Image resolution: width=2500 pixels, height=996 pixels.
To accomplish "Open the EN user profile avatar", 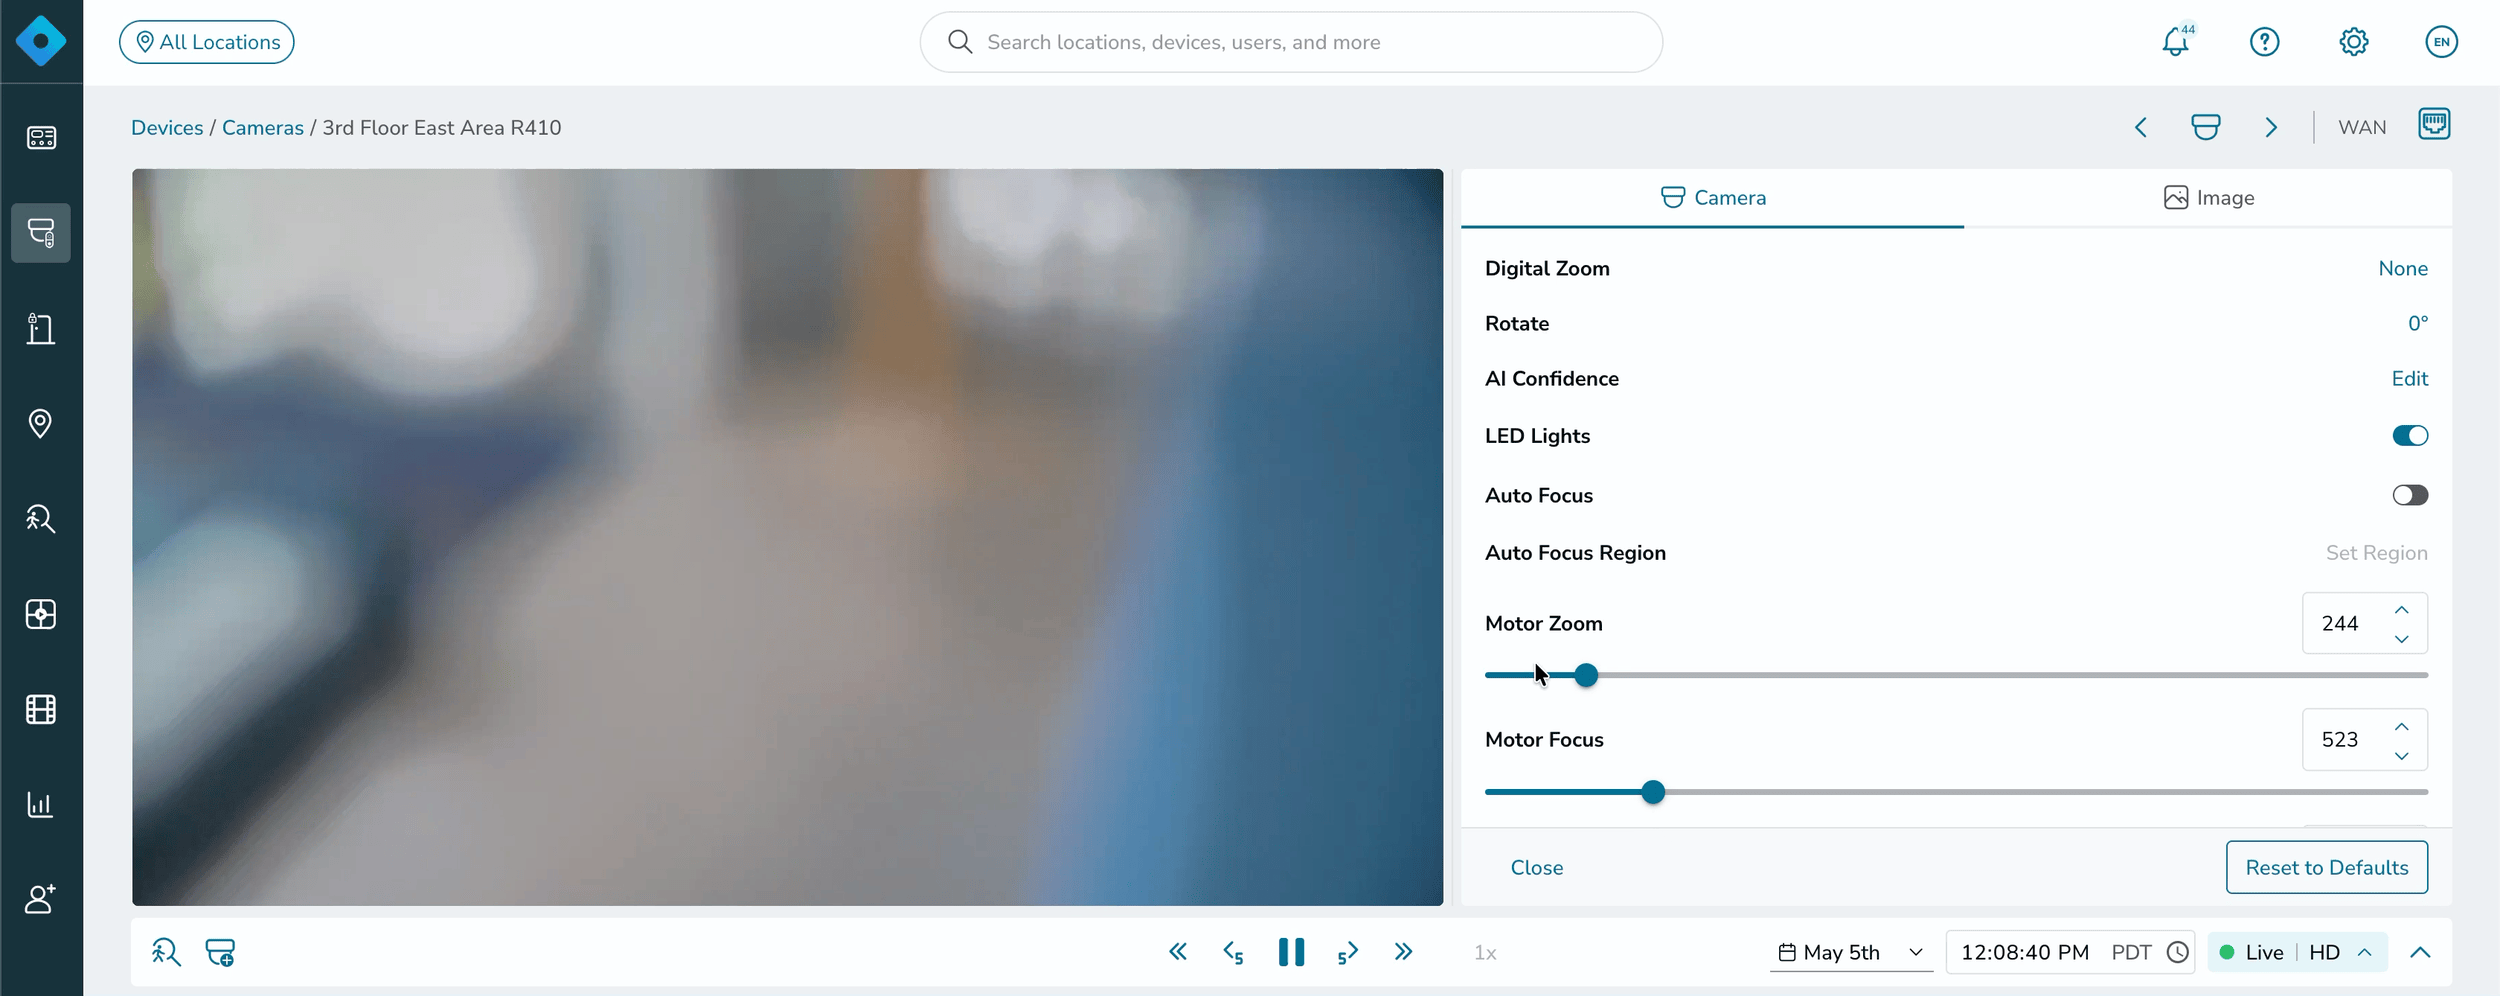I will pos(2441,42).
